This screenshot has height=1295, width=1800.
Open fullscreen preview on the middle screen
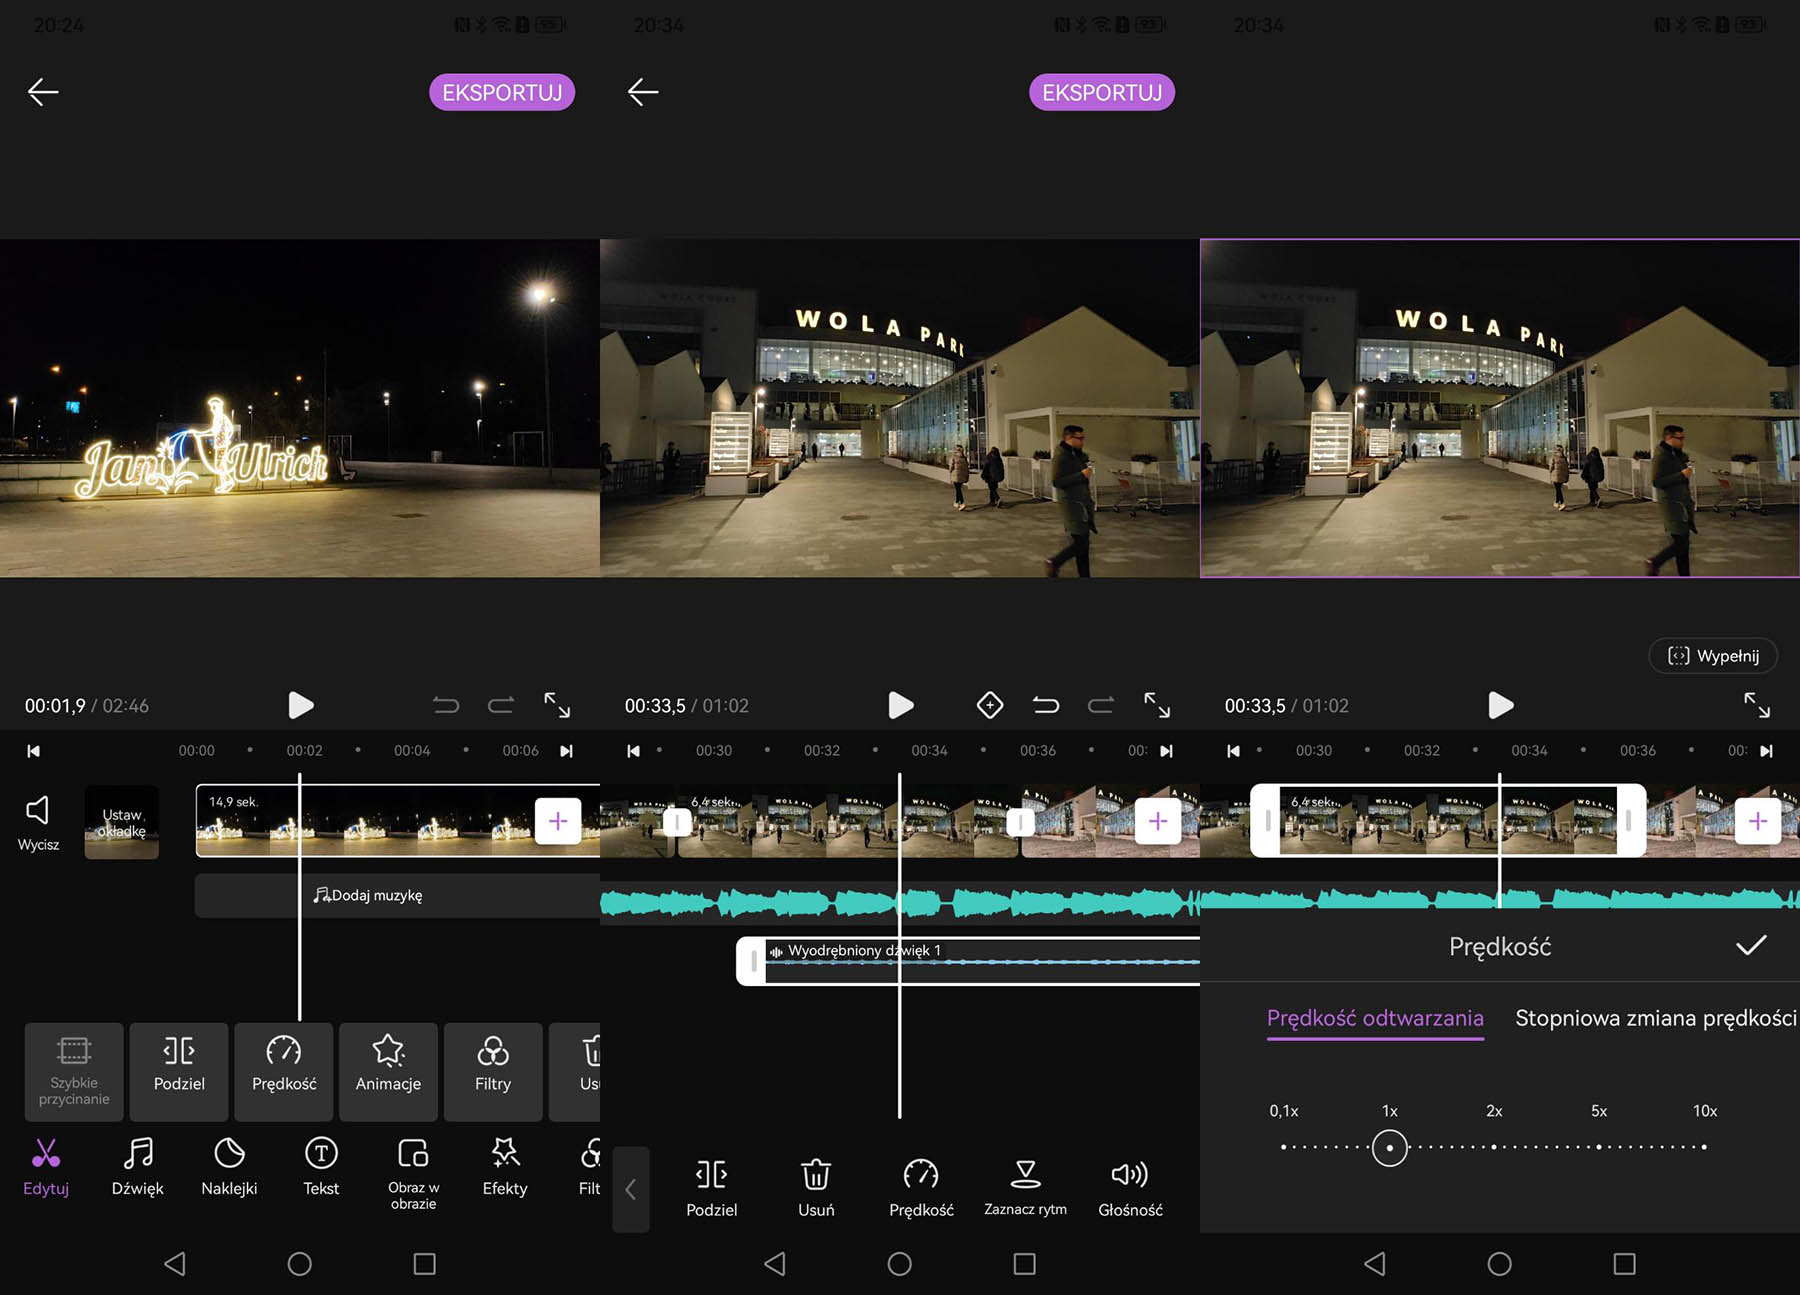[1157, 705]
